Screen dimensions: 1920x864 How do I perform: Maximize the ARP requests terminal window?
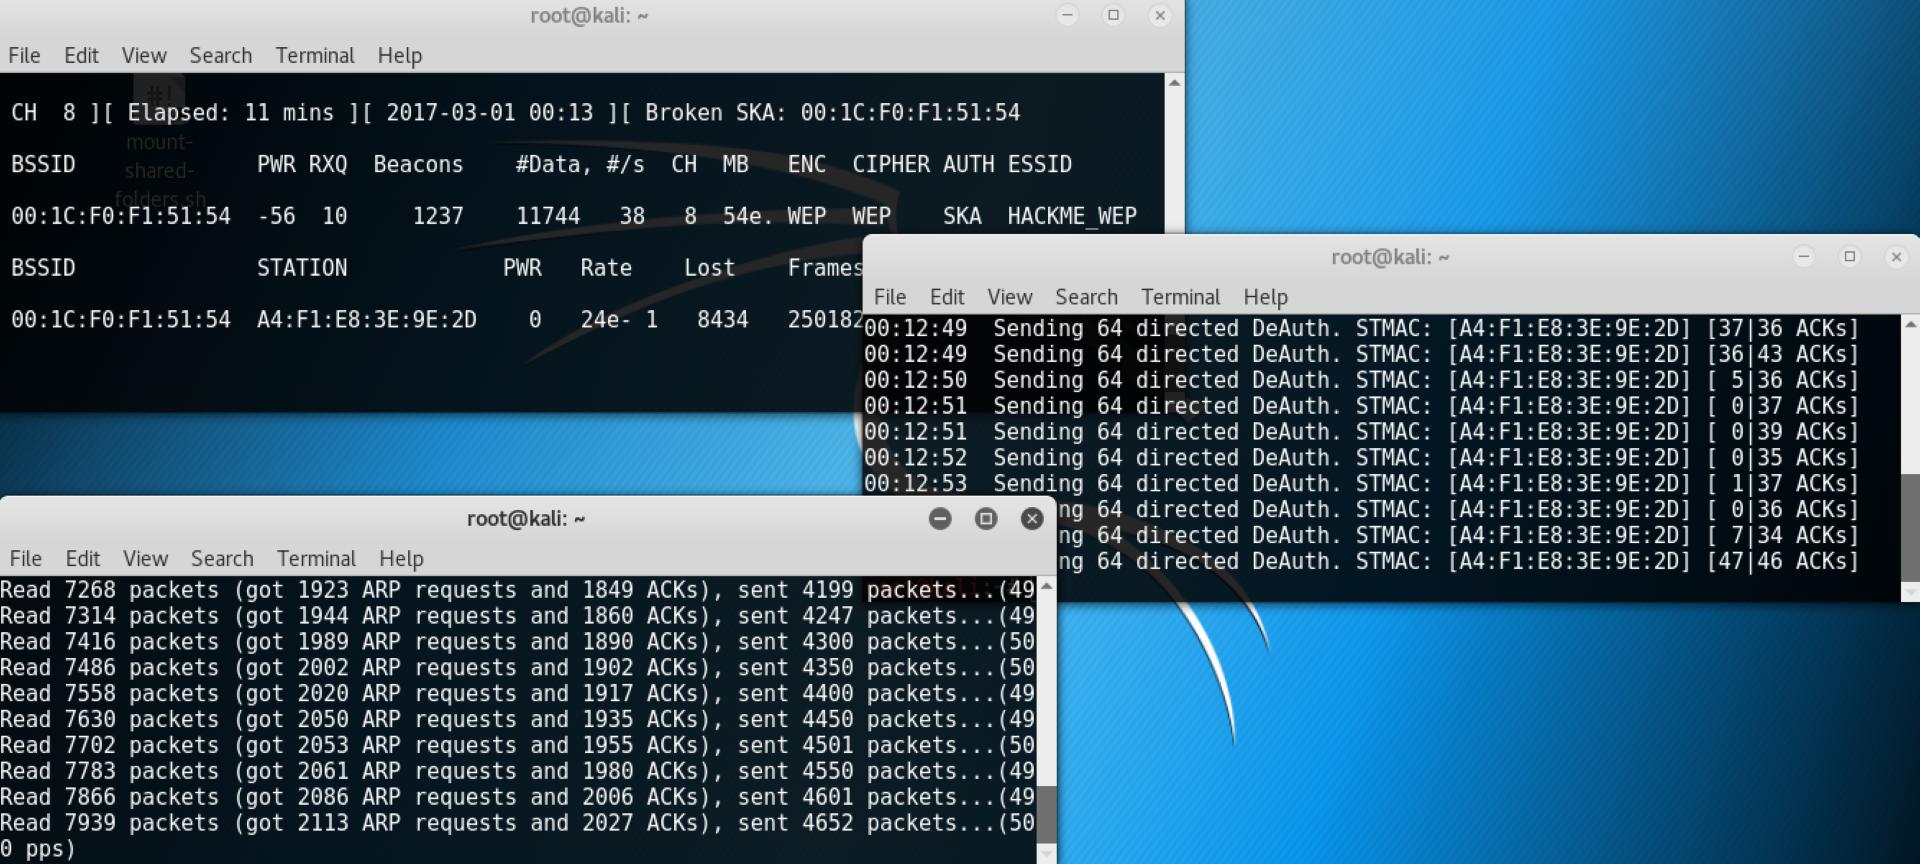tap(986, 518)
